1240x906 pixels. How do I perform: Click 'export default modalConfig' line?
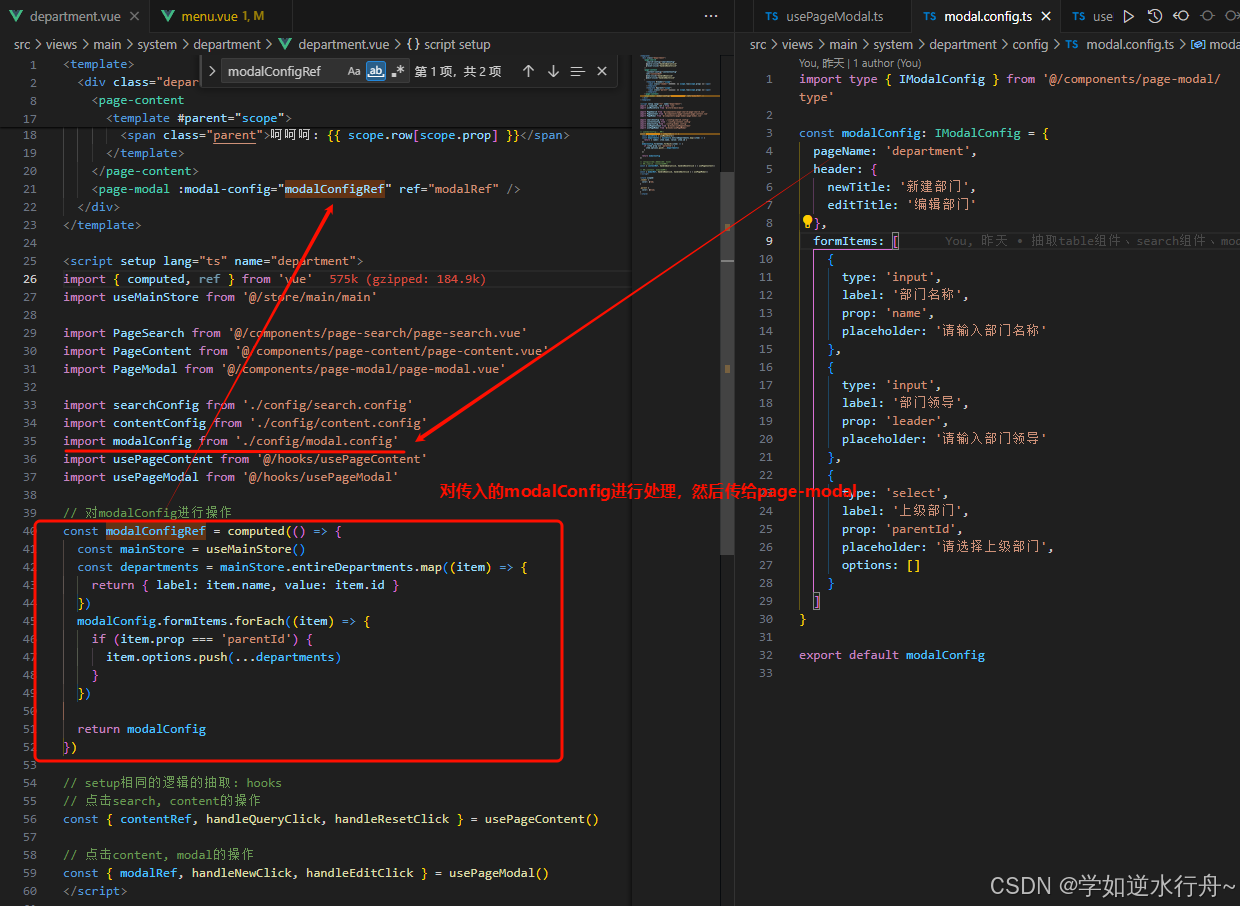pyautogui.click(x=892, y=655)
